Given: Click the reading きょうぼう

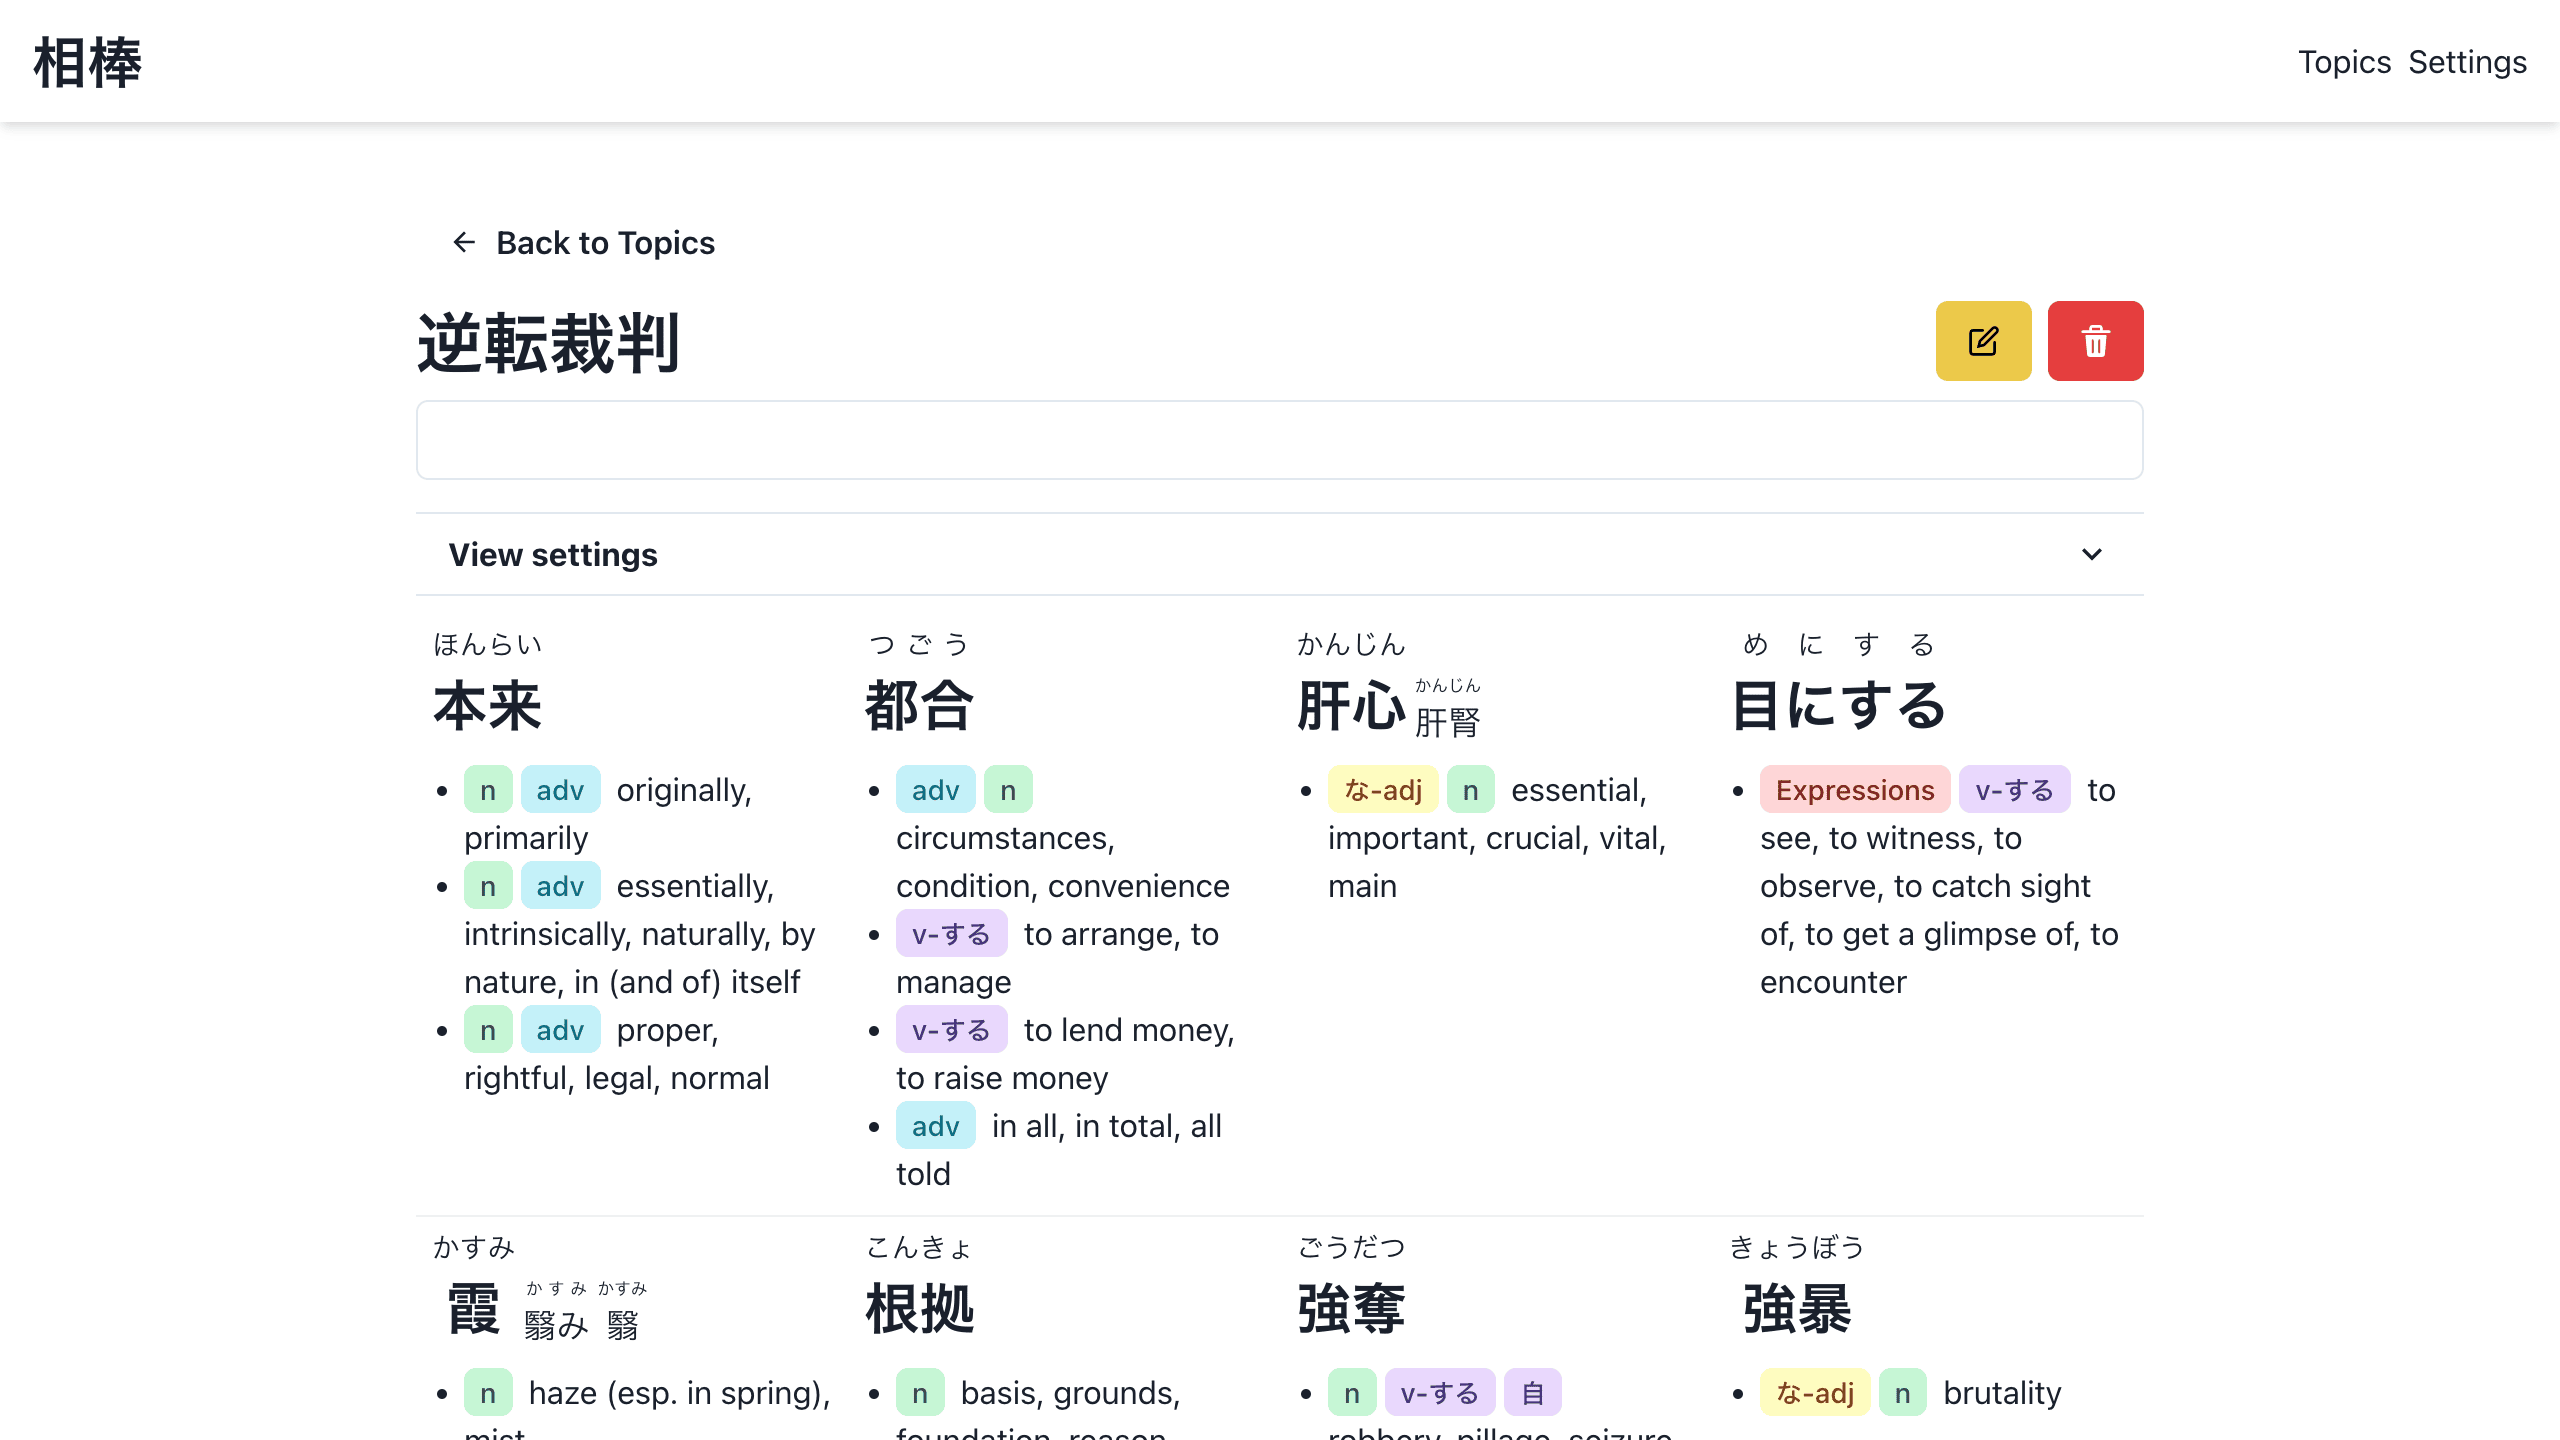Looking at the screenshot, I should click(1797, 1248).
